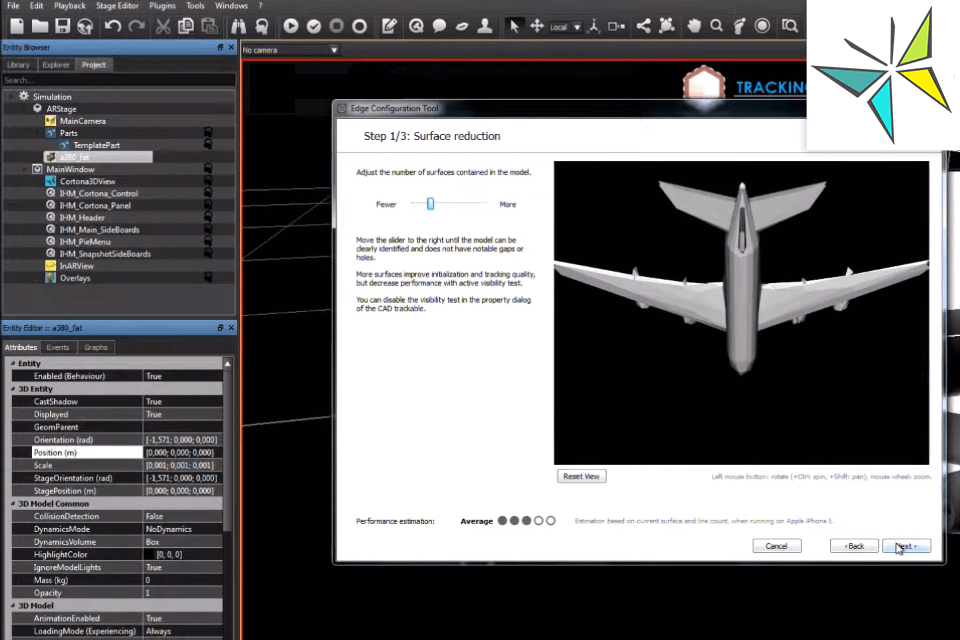The width and height of the screenshot is (960, 640).
Task: Click the magnifier zoom tool icon
Action: (716, 26)
